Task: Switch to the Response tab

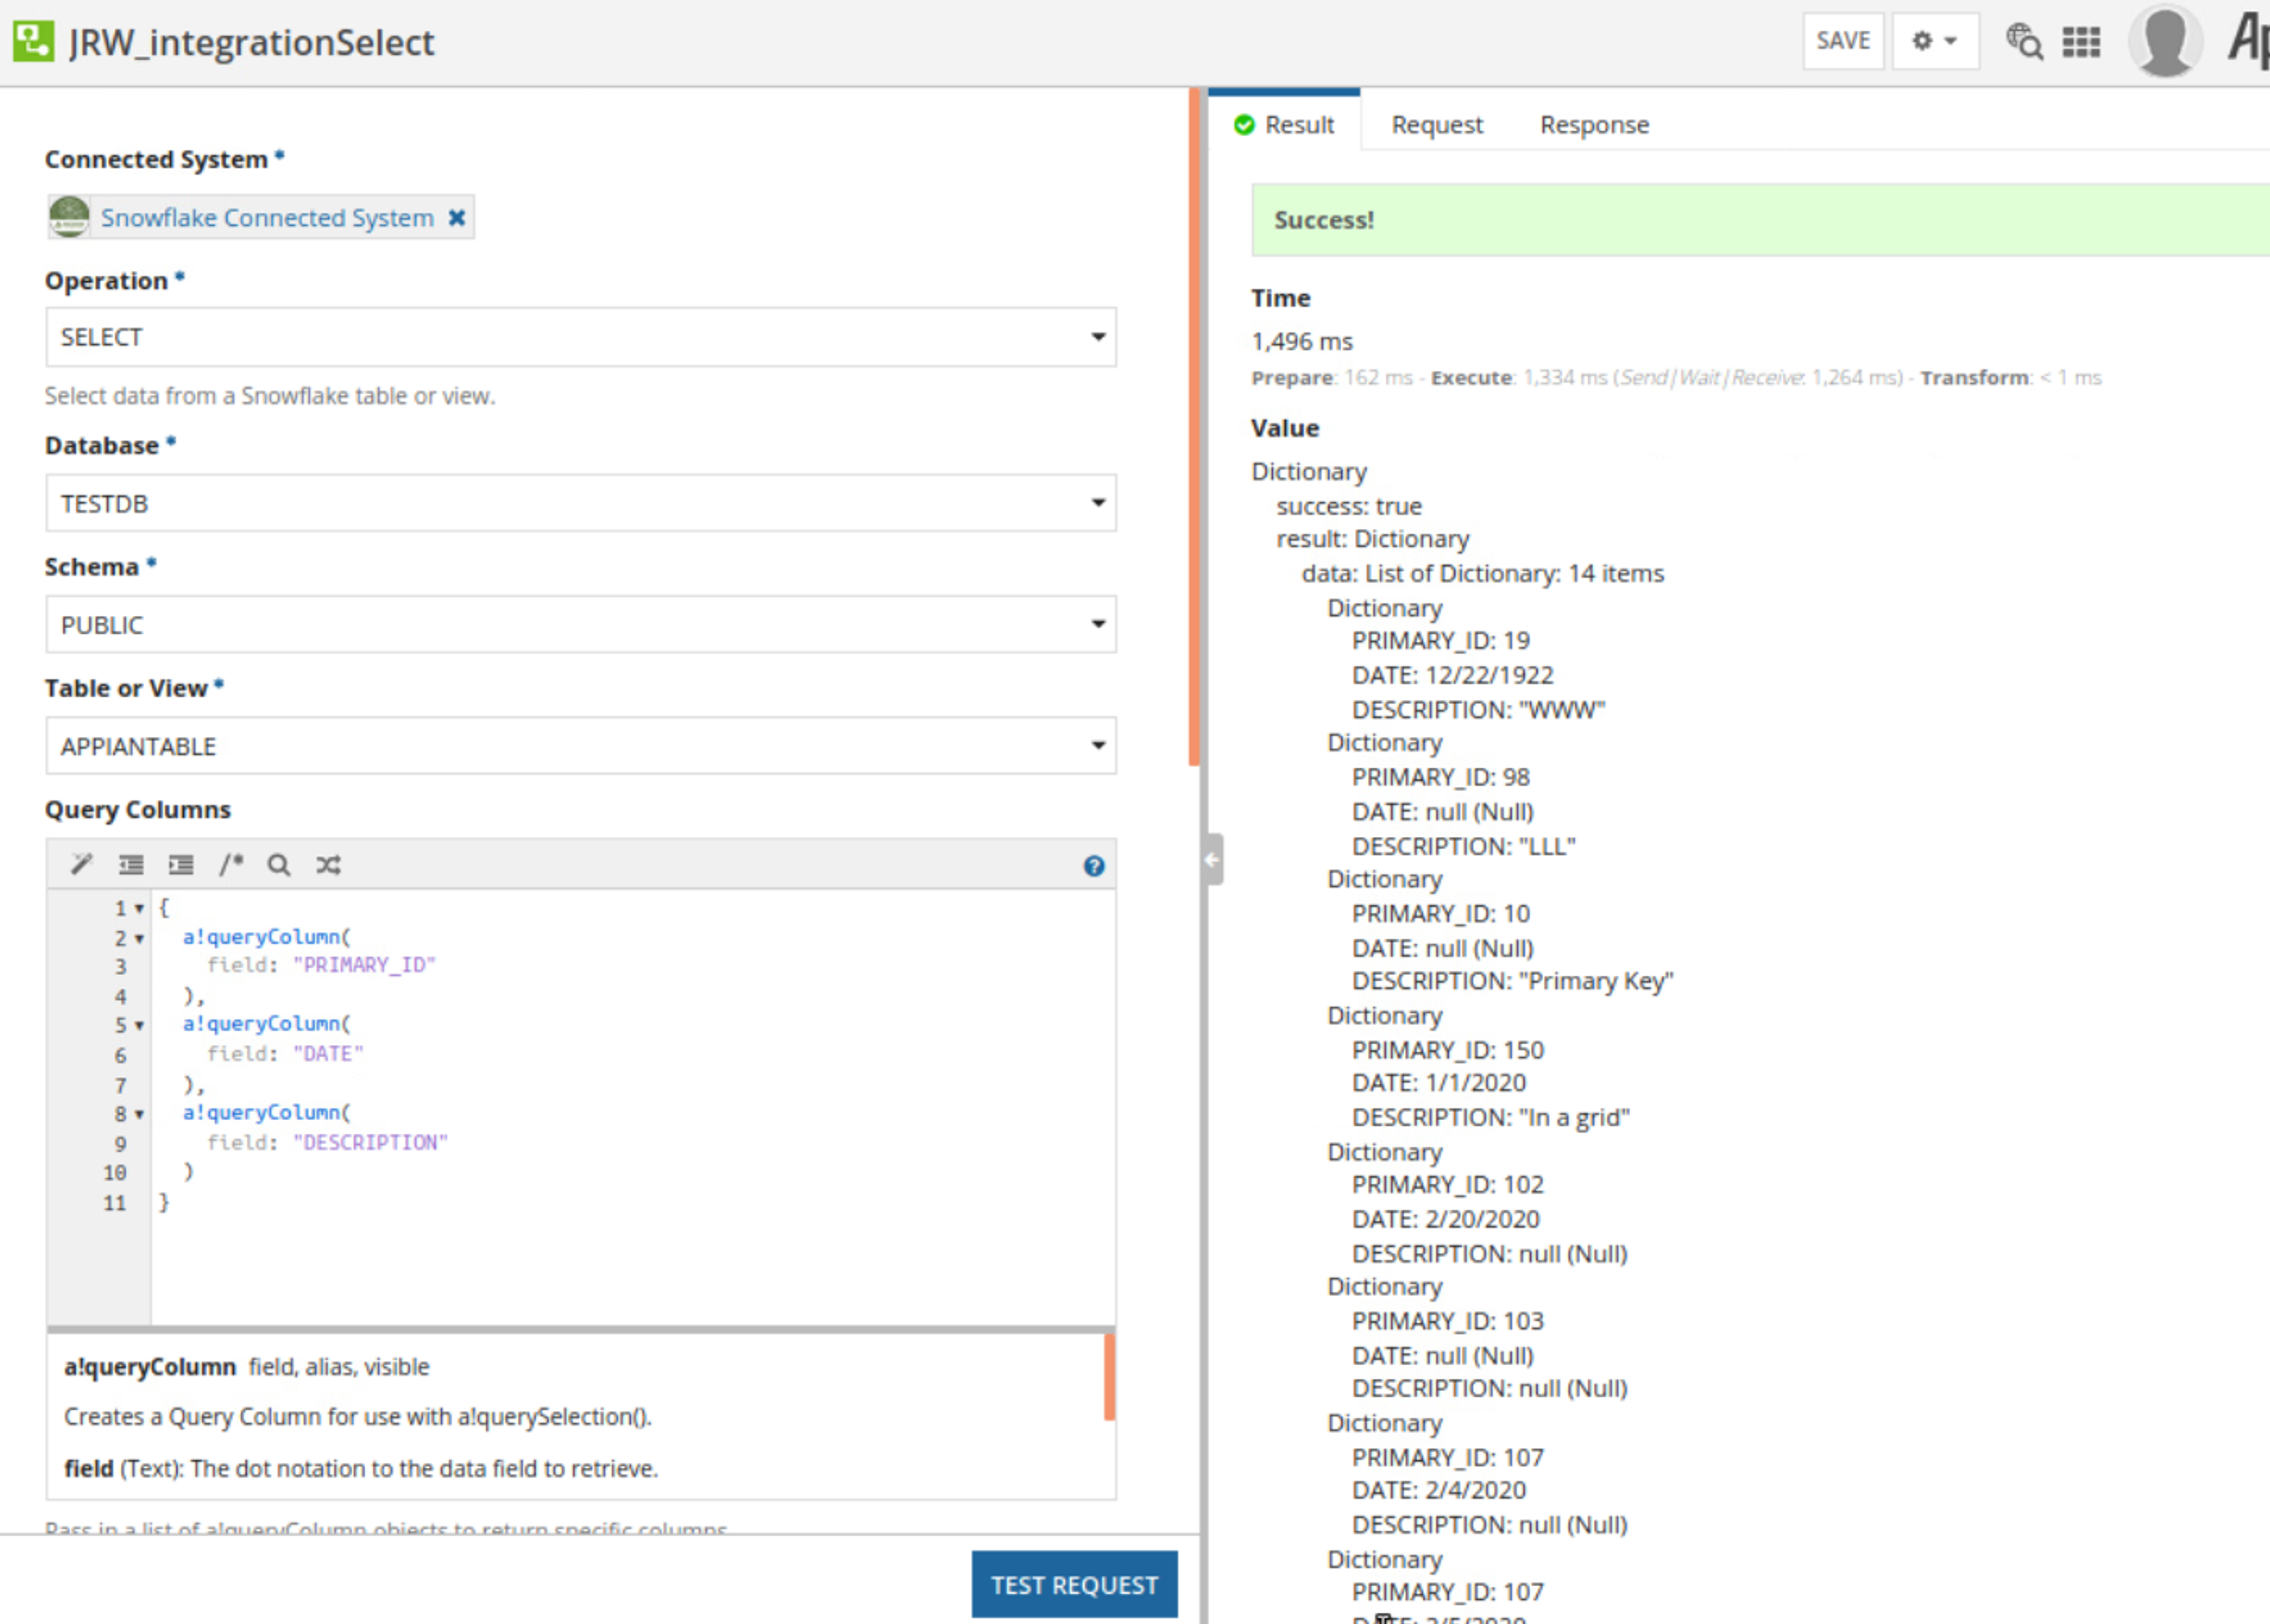Action: (x=1594, y=125)
